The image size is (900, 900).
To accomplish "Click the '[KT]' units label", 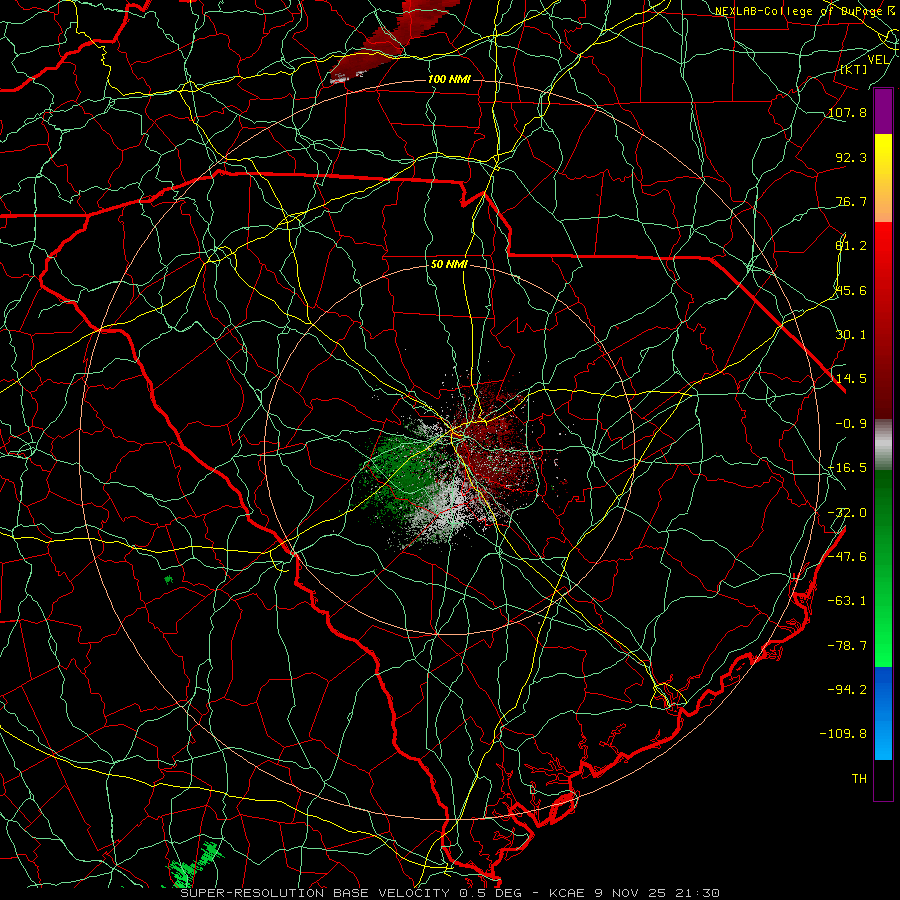I will click(853, 69).
